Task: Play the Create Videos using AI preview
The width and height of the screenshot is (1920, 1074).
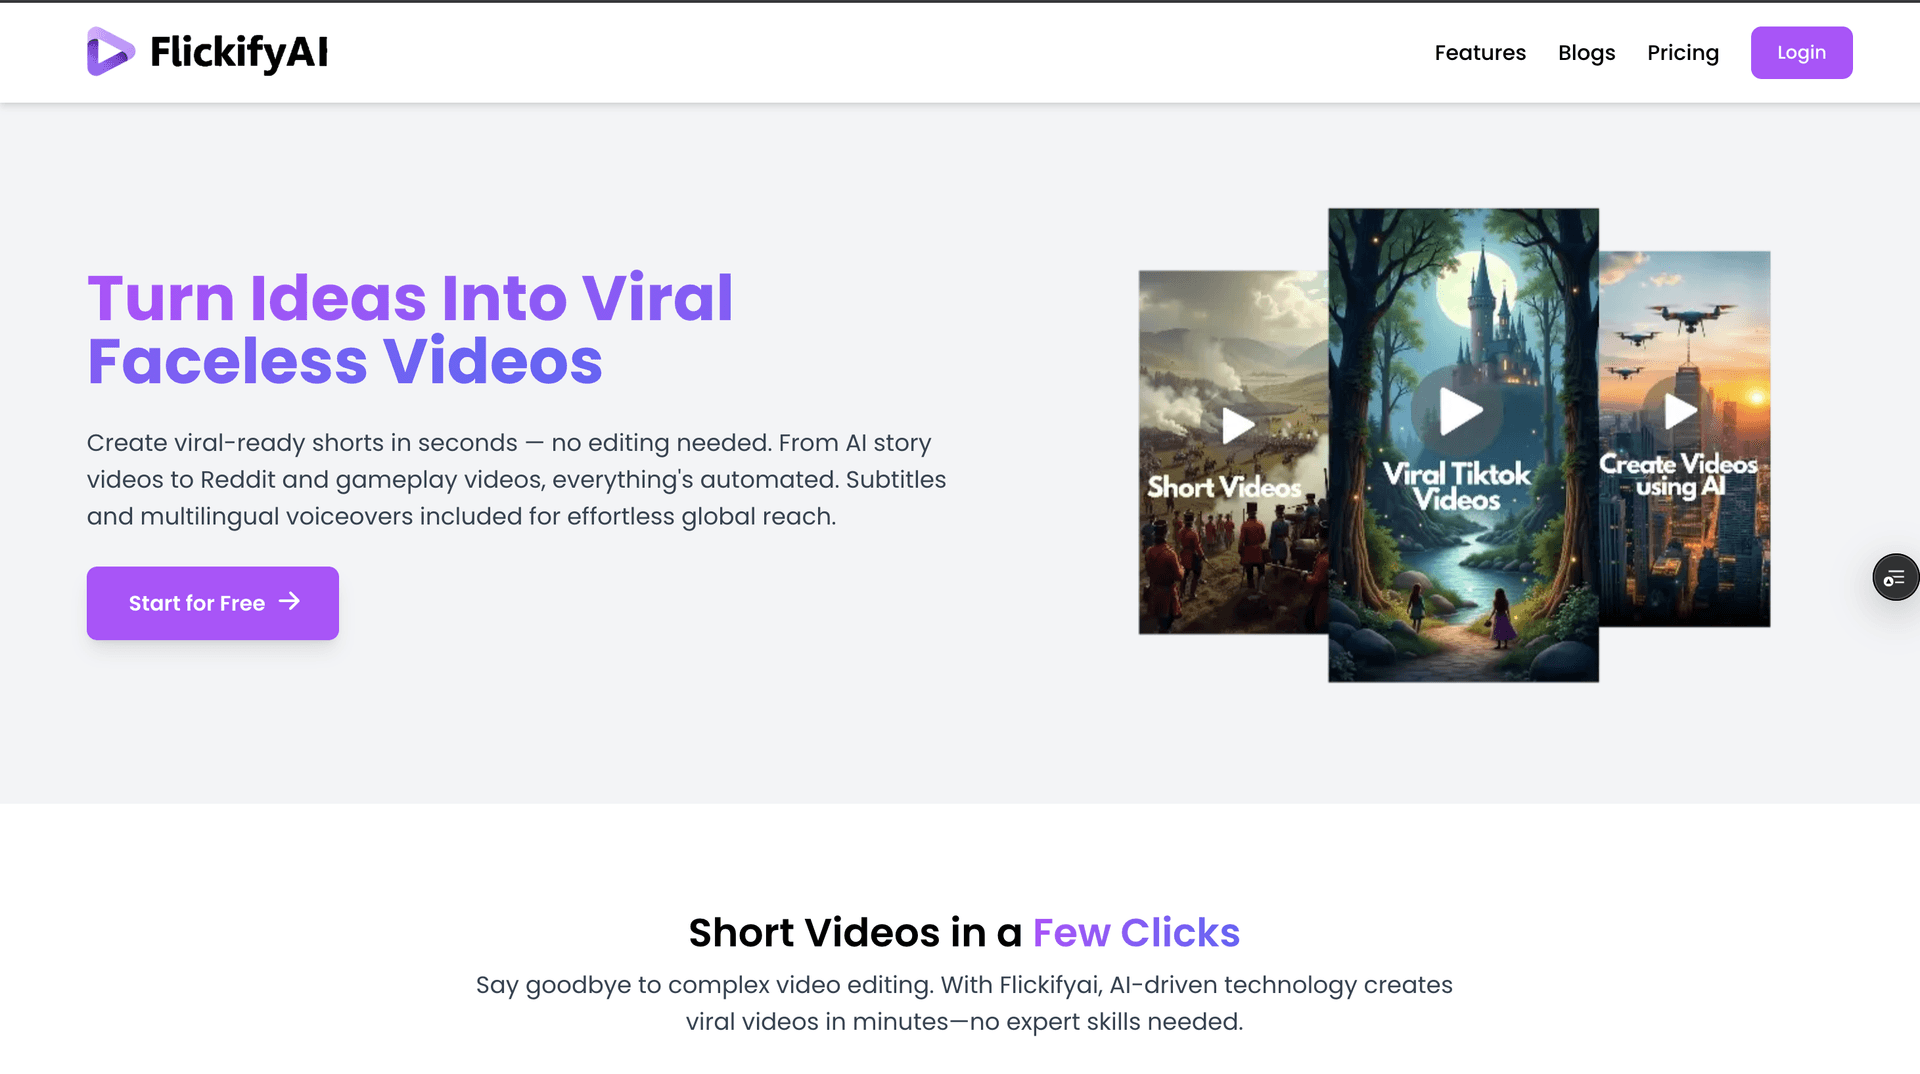Action: click(x=1680, y=411)
